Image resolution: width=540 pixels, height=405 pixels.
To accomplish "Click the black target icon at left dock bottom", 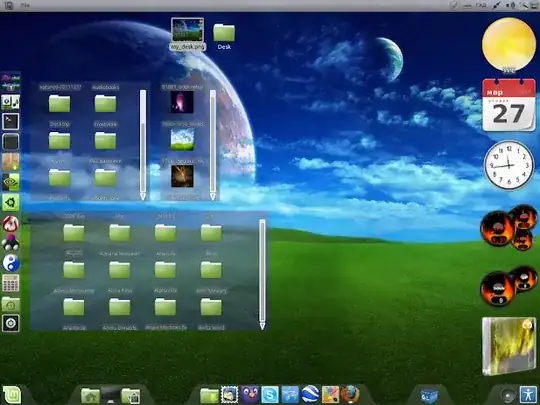I will tap(11, 323).
